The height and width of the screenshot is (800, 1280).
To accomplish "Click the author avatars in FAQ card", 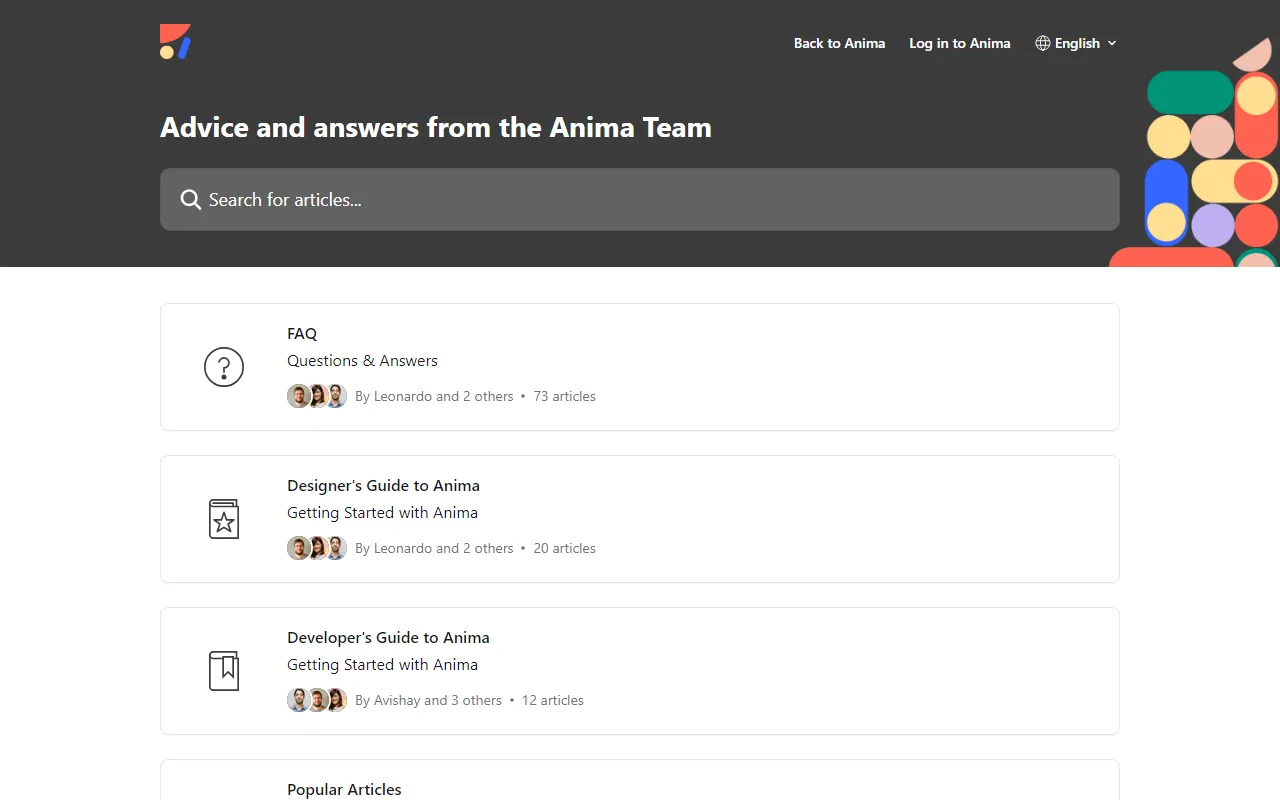I will click(x=317, y=396).
